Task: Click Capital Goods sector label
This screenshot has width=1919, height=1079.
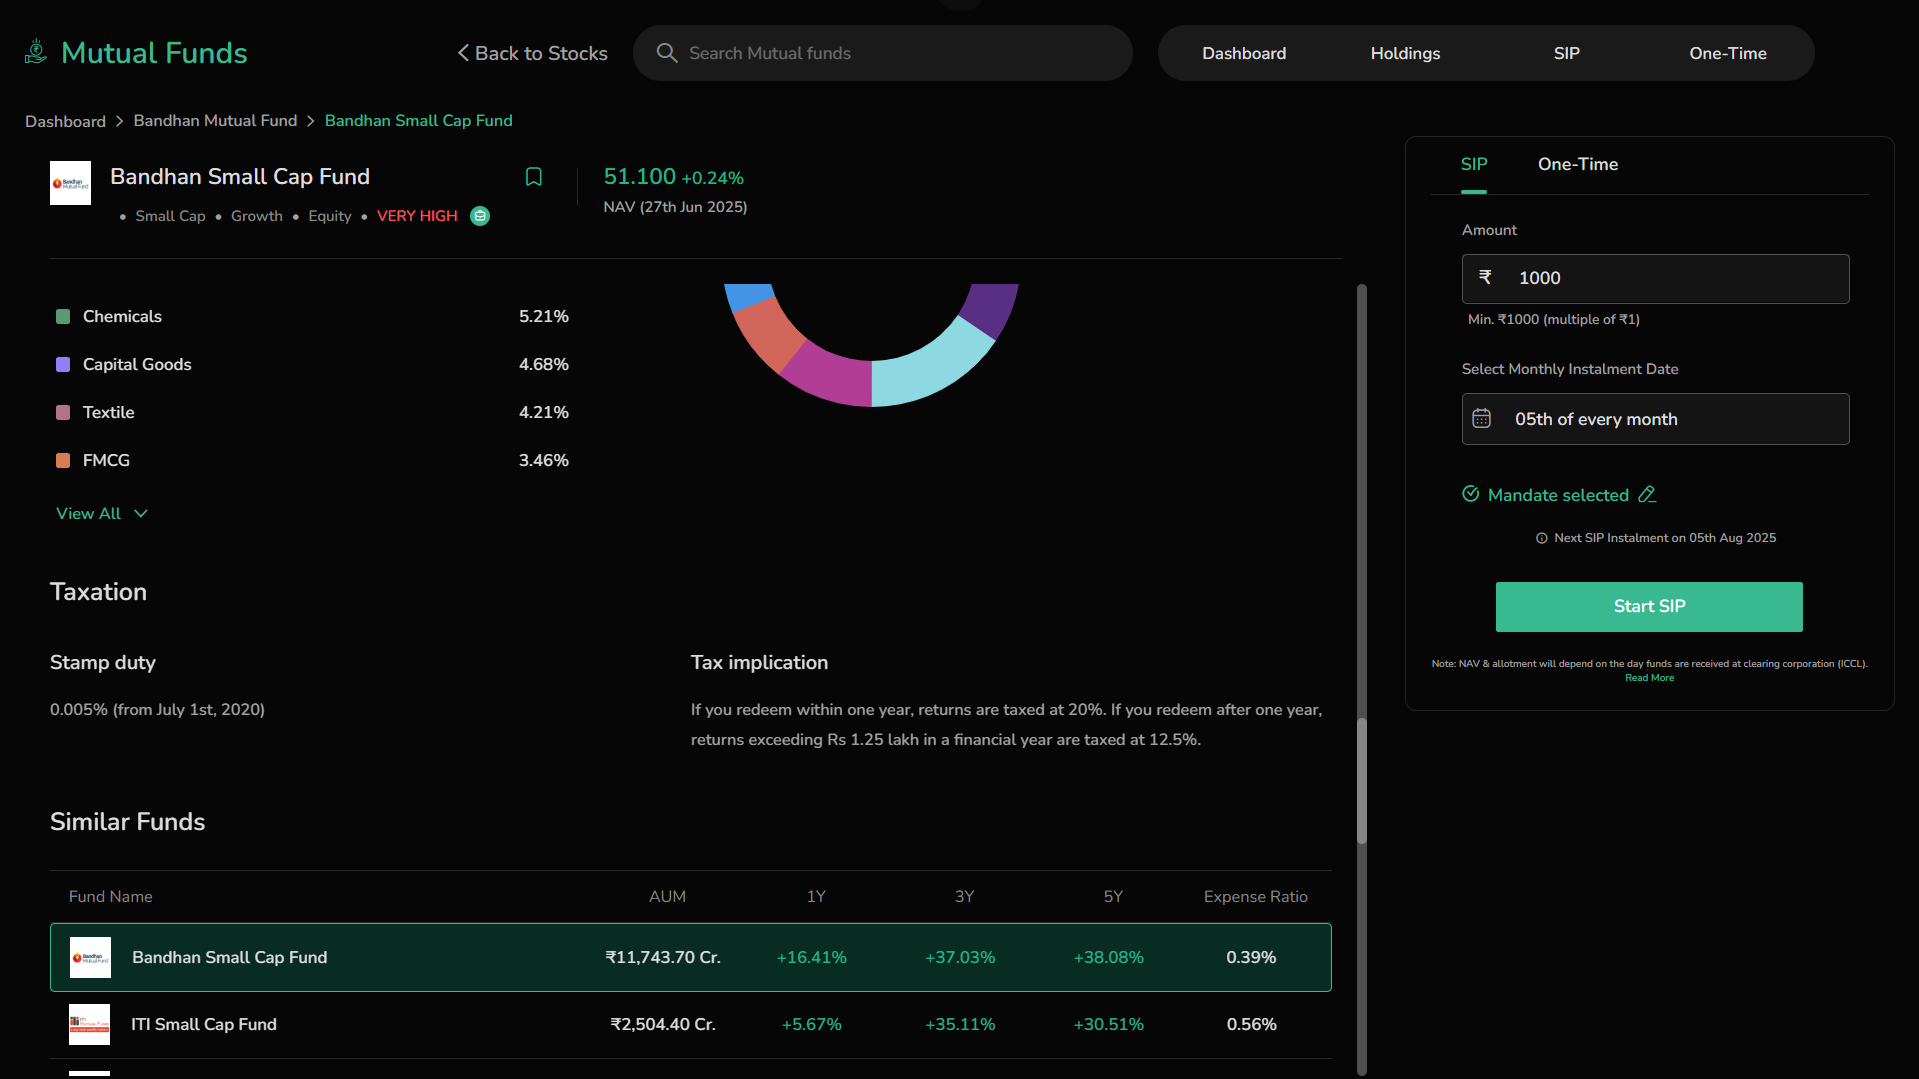Action: (x=137, y=365)
